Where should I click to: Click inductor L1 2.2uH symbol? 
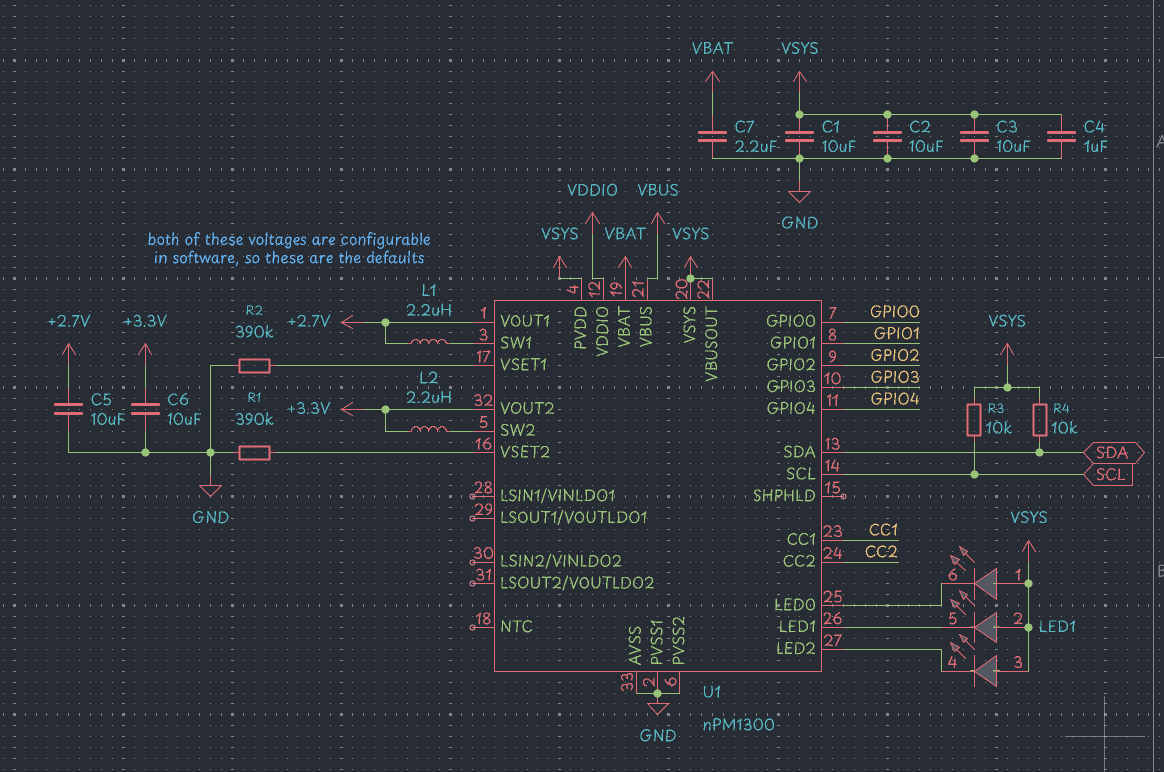pos(430,340)
